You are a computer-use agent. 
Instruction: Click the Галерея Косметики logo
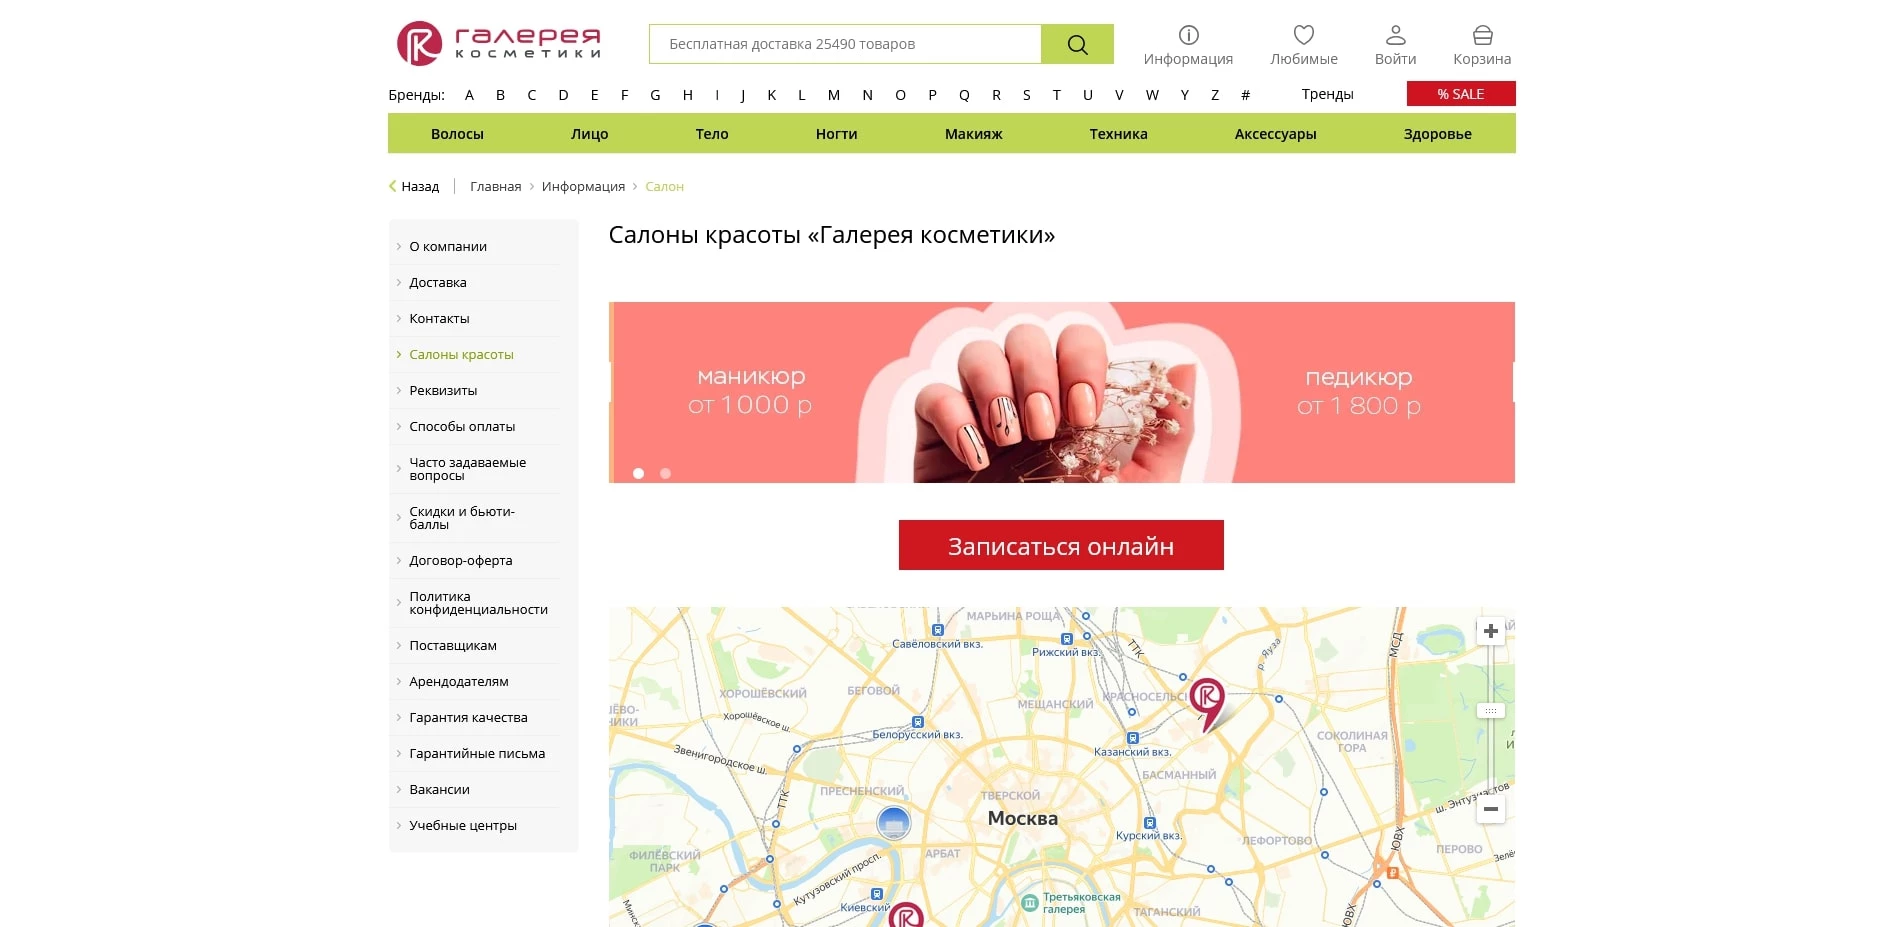(497, 42)
